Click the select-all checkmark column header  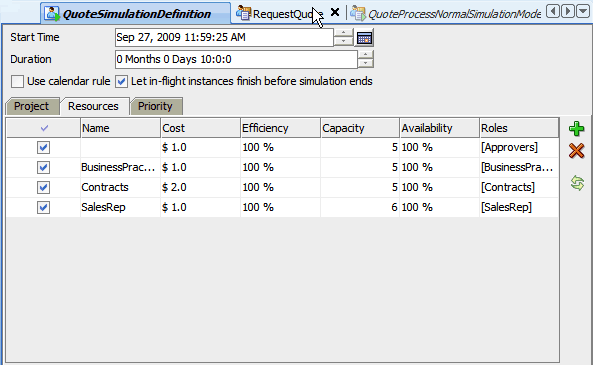44,128
